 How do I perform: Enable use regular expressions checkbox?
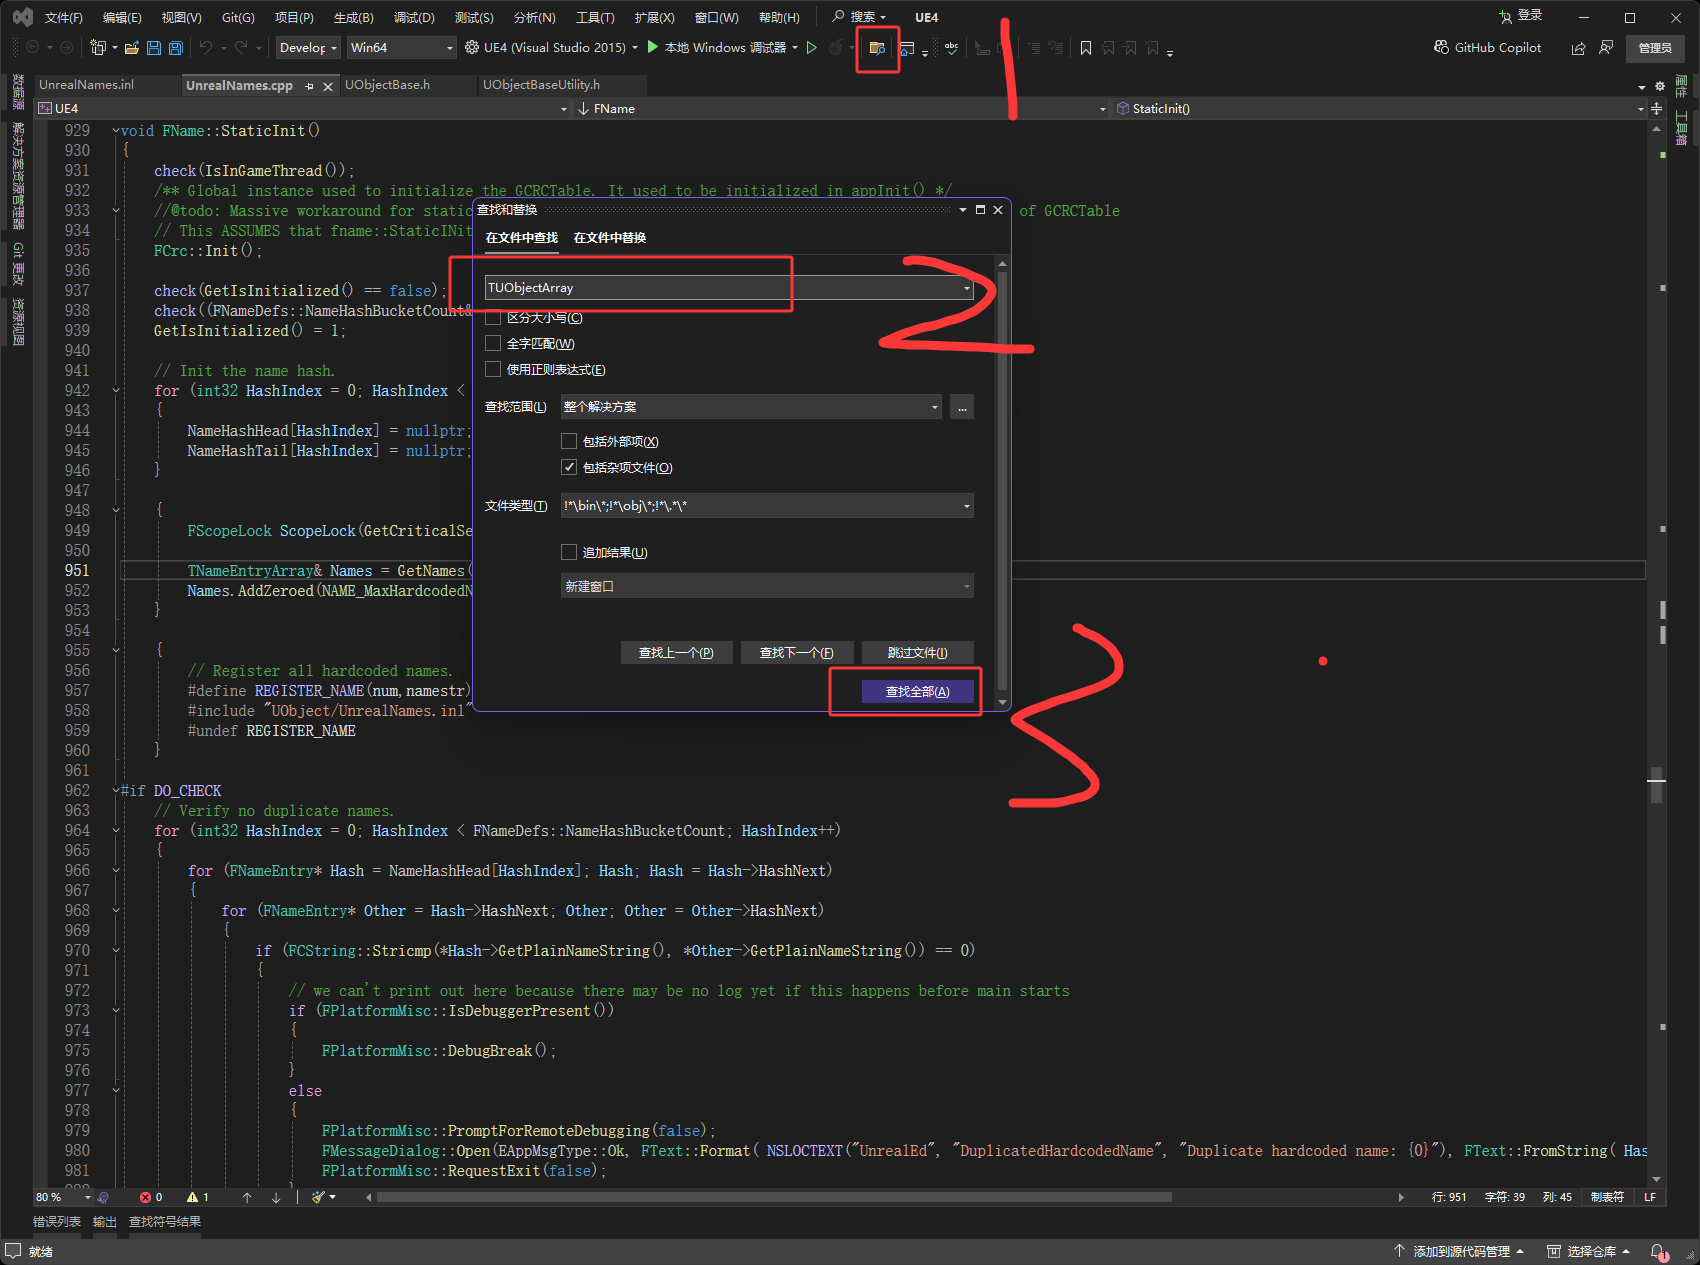click(x=493, y=369)
